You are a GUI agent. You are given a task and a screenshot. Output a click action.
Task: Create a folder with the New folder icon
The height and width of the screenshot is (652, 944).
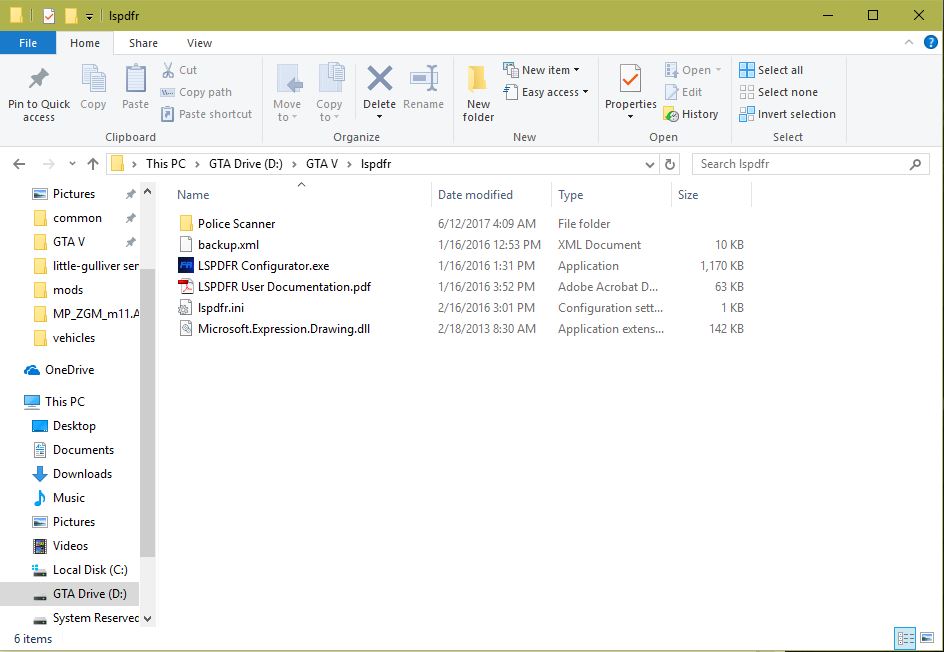(478, 80)
